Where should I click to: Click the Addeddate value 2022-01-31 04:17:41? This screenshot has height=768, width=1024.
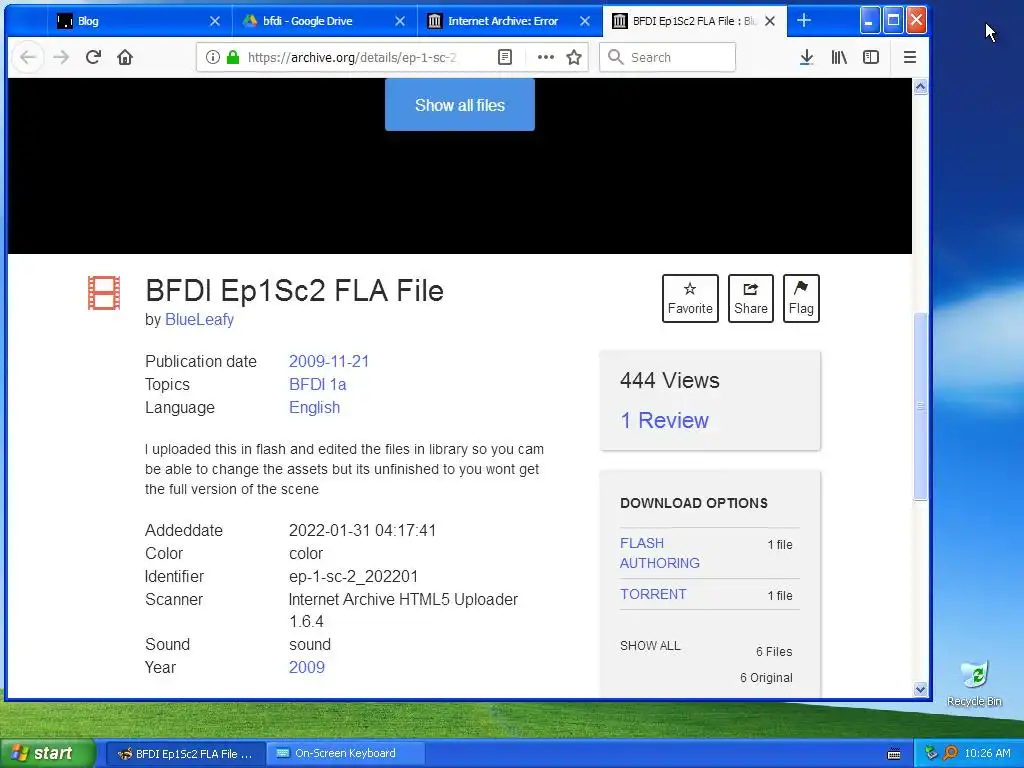(x=362, y=530)
